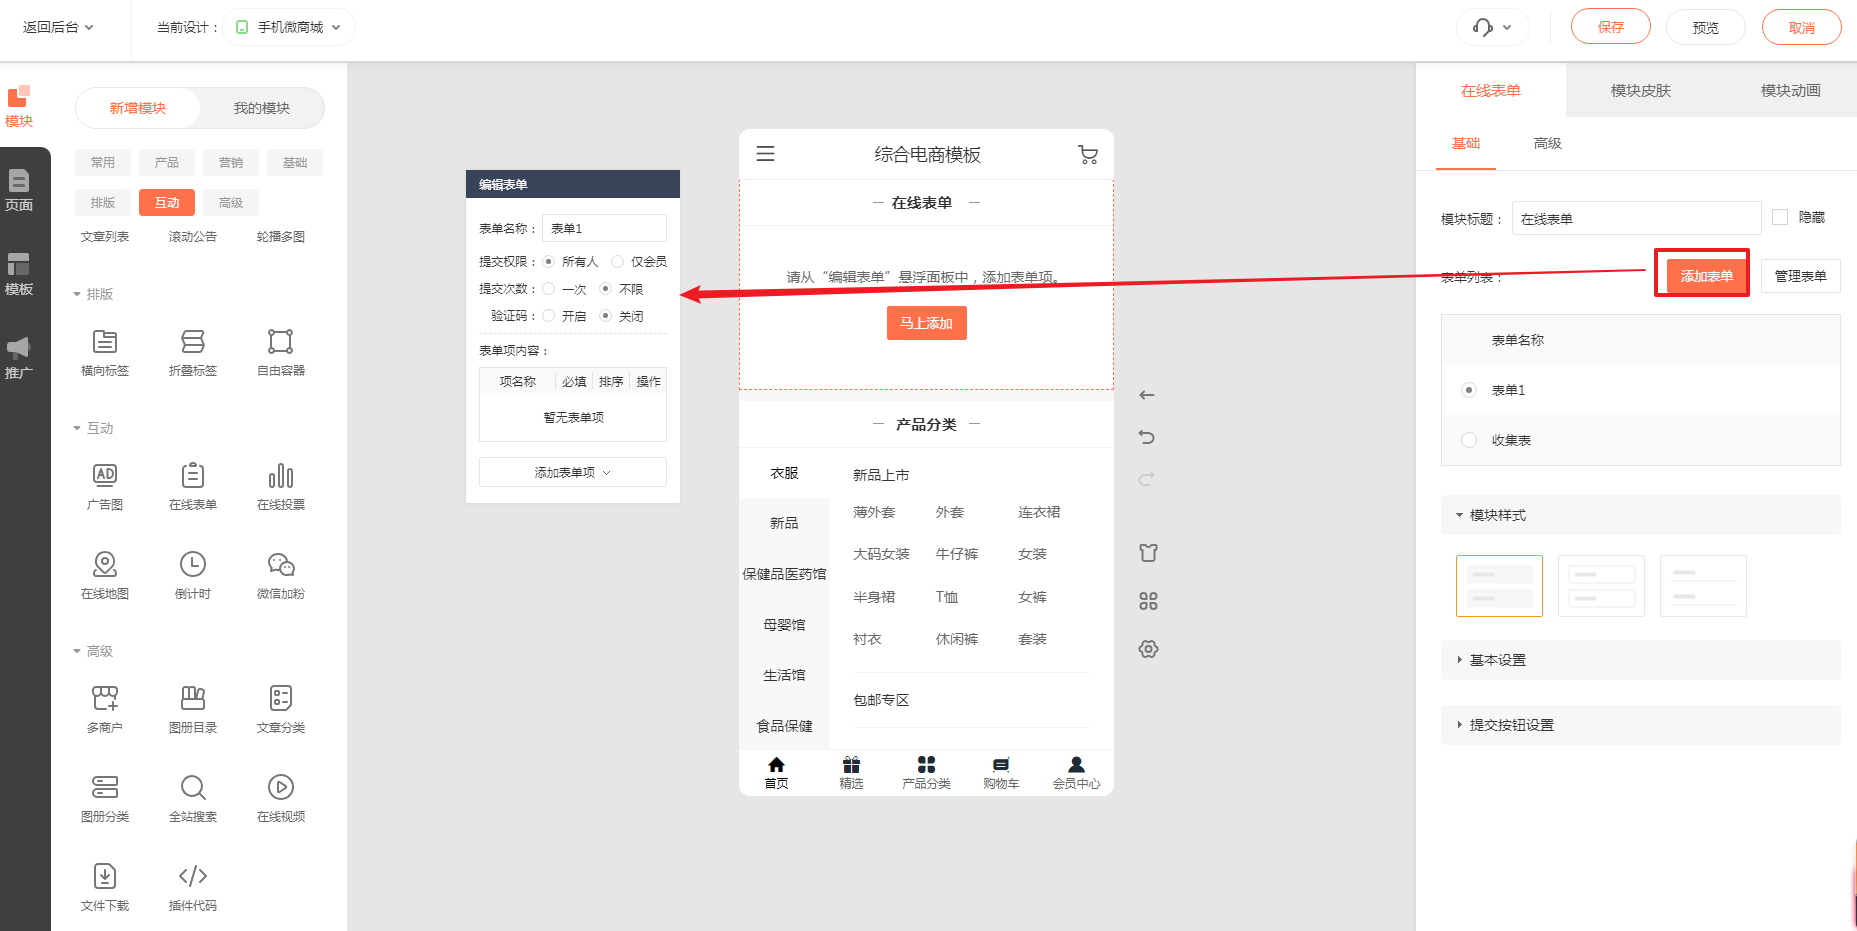Choose 所有人 for 提交权限
Screen dimensions: 1857x931
click(x=548, y=262)
